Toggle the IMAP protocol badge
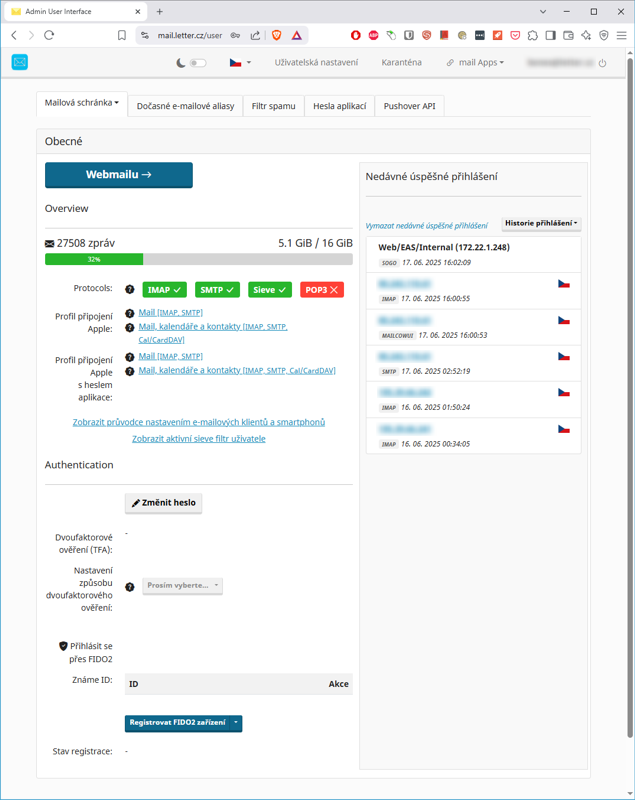 [165, 289]
